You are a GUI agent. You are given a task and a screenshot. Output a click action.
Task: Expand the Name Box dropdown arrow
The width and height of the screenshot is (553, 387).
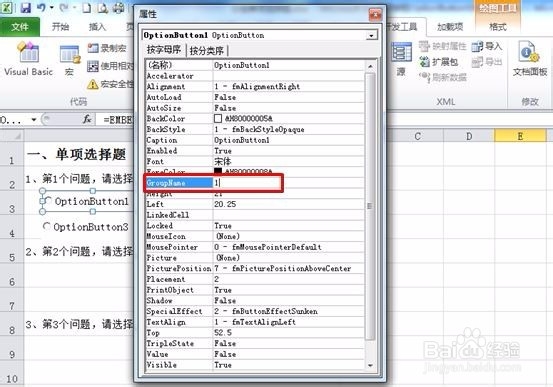[34, 120]
